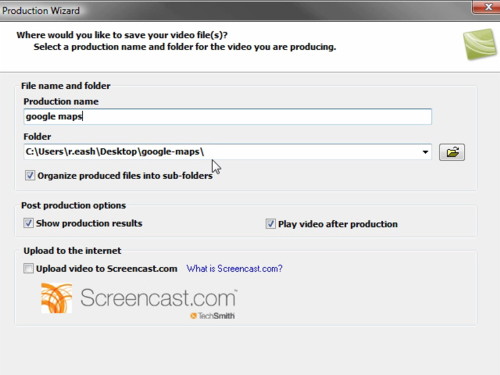Image resolution: width=500 pixels, height=375 pixels.
Task: Click the Production name field label
Action: click(x=61, y=101)
